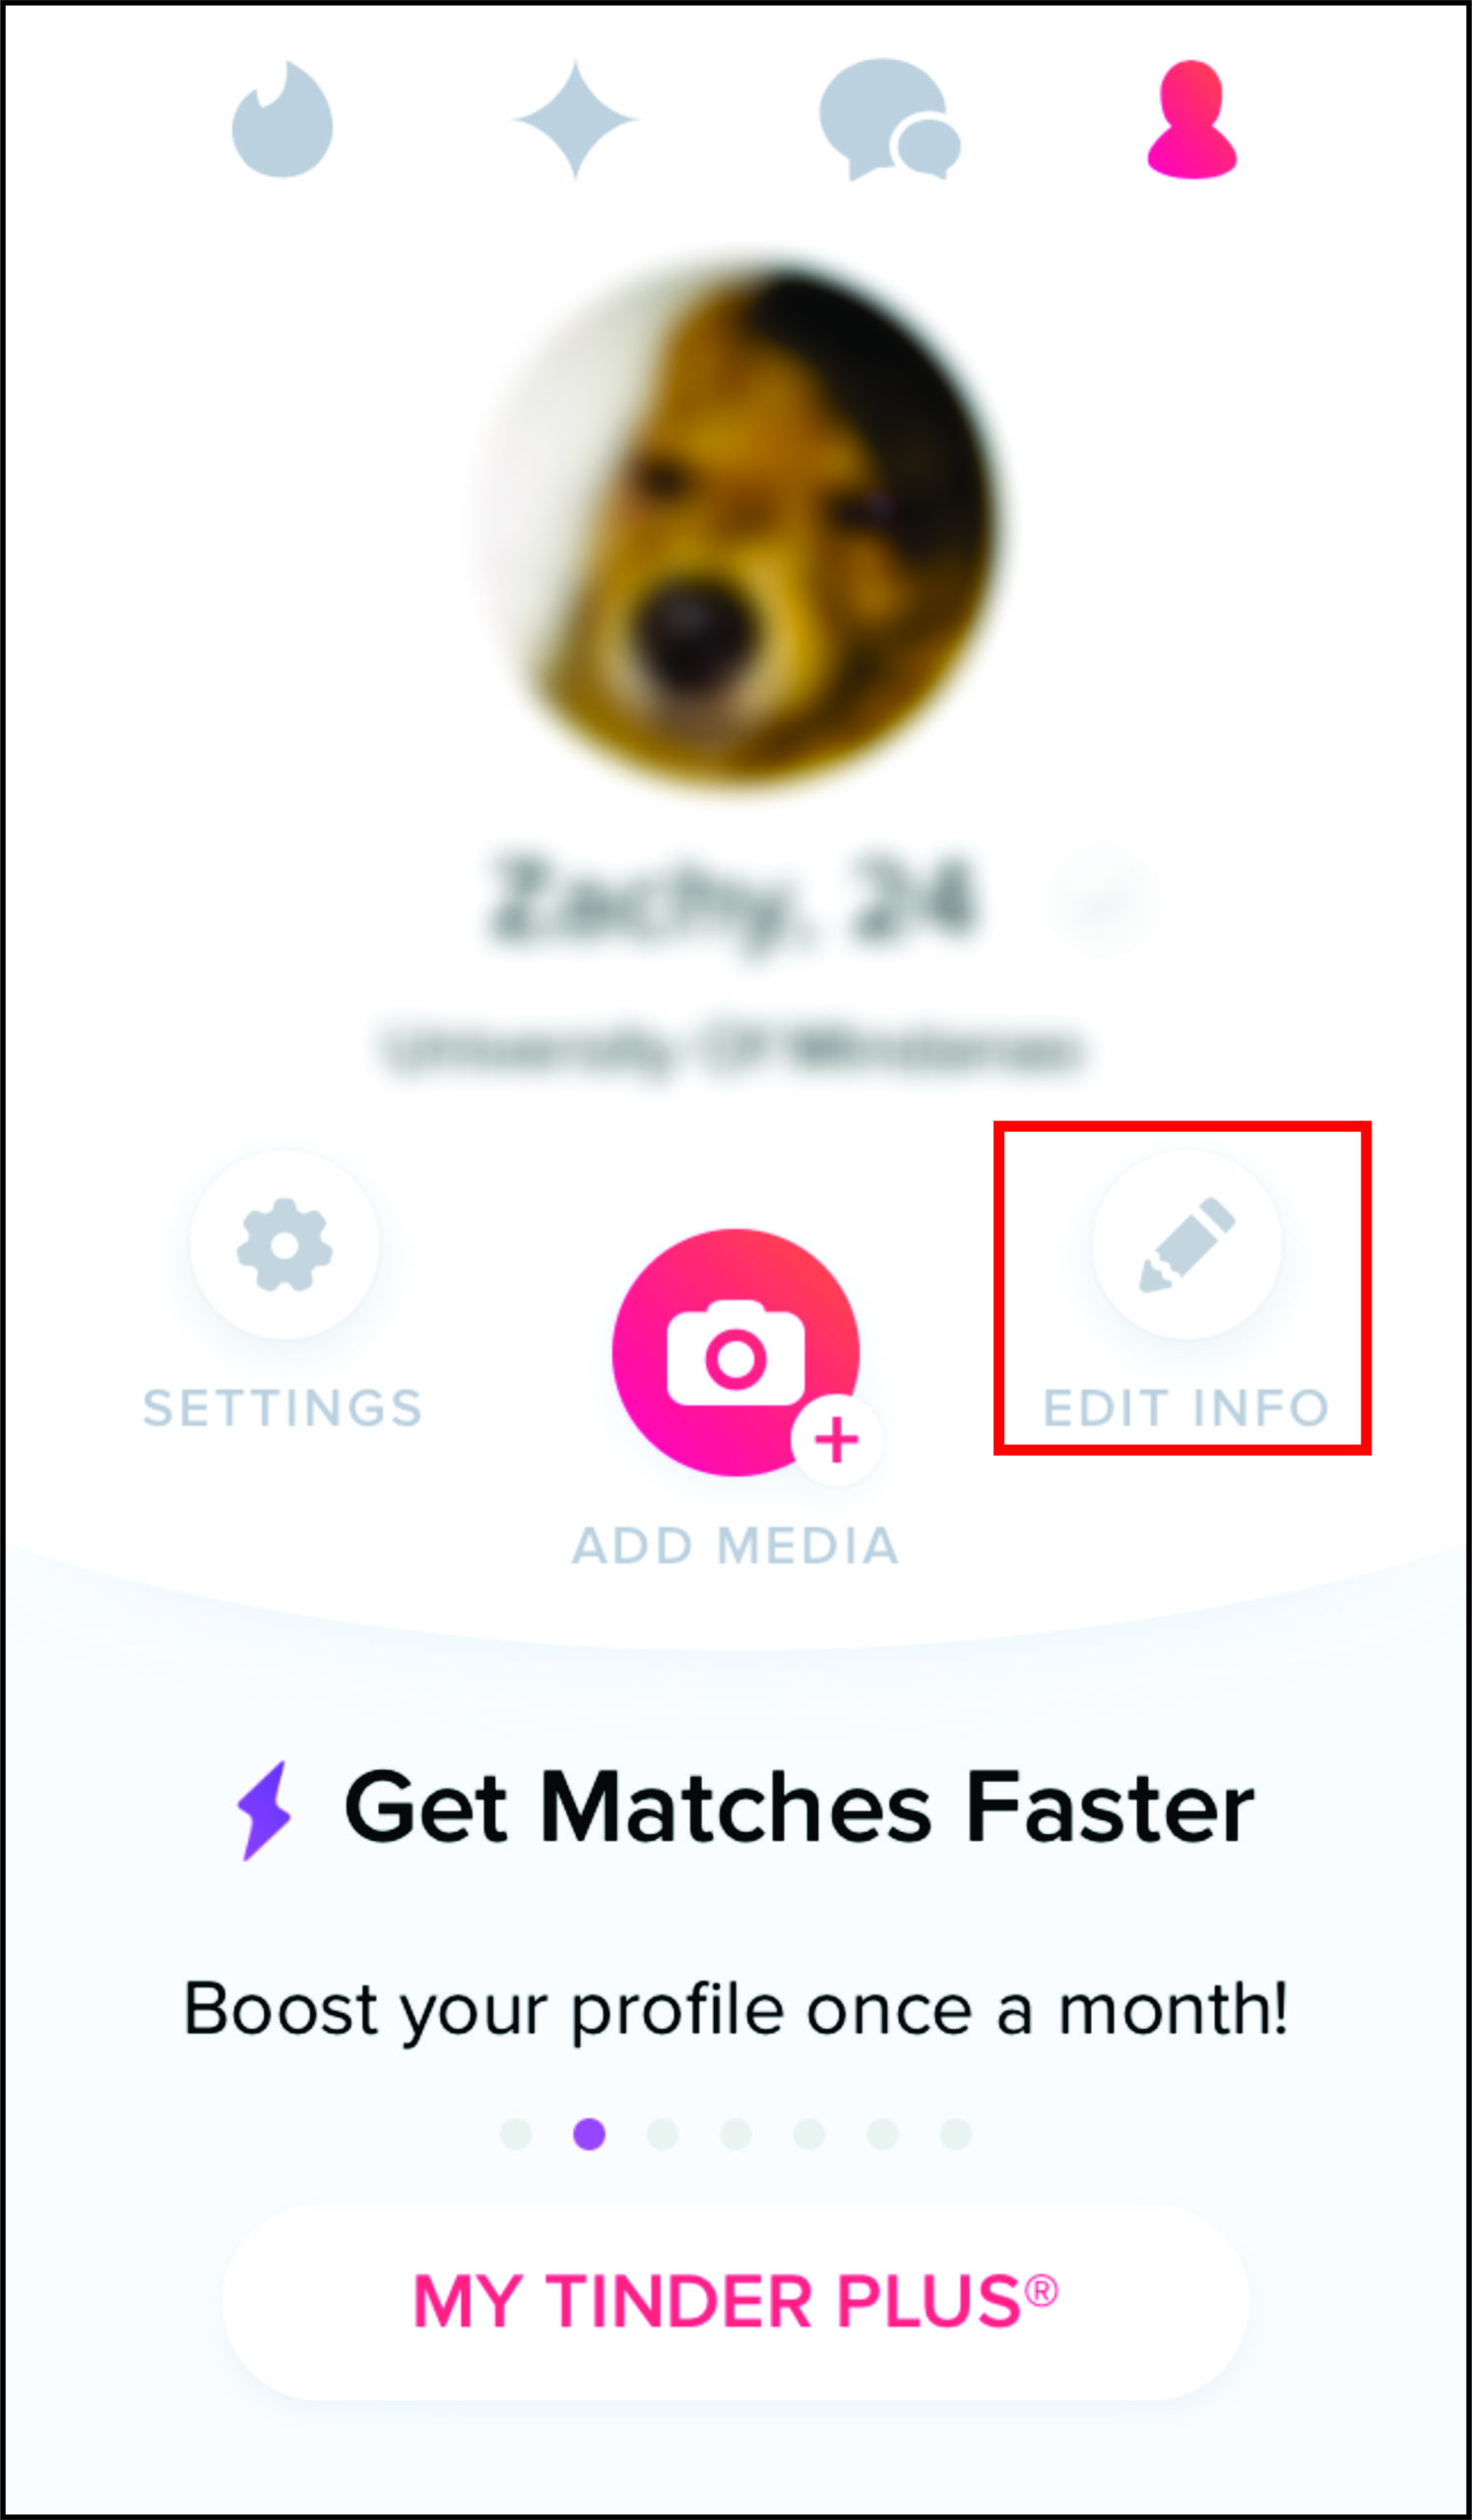1472x2520 pixels.
Task: Tap the ADD MEDIA label
Action: click(735, 1545)
